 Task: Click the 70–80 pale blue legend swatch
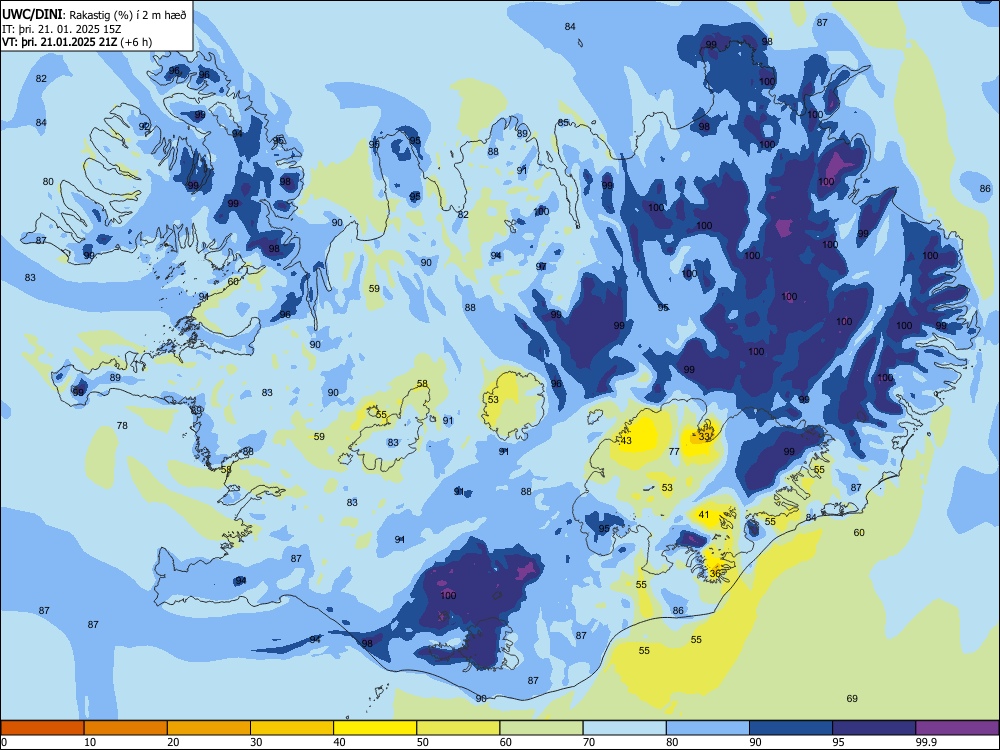624,728
